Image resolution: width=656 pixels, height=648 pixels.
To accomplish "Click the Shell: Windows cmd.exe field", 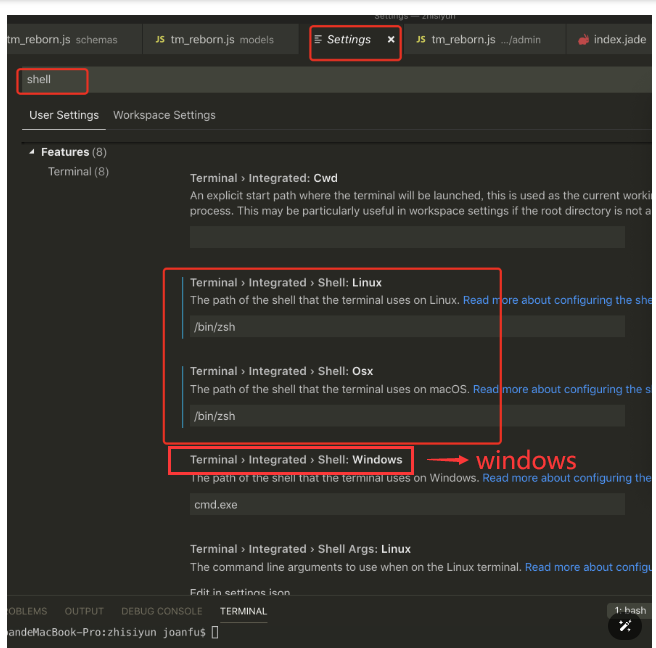I will (407, 504).
